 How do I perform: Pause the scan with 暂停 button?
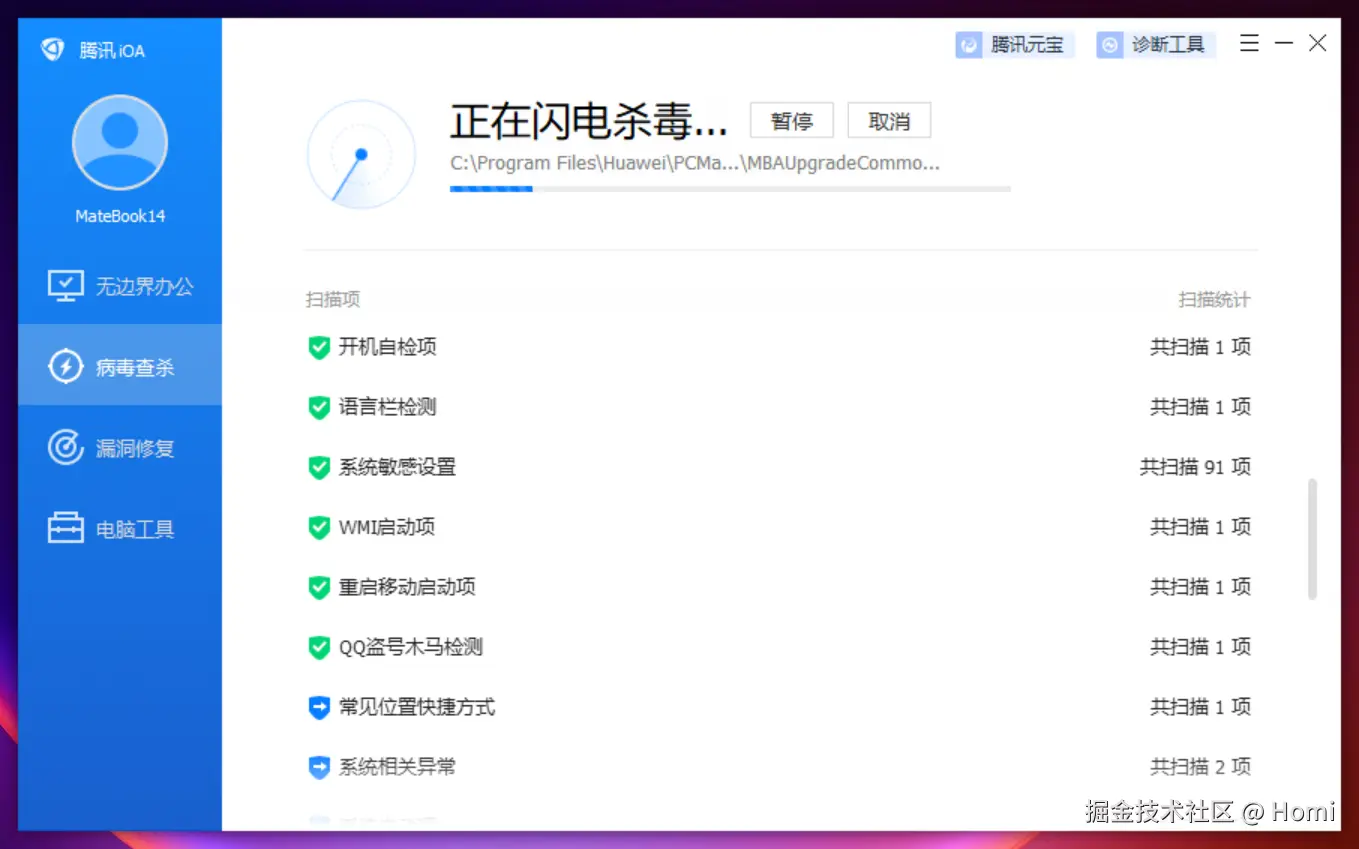point(791,120)
